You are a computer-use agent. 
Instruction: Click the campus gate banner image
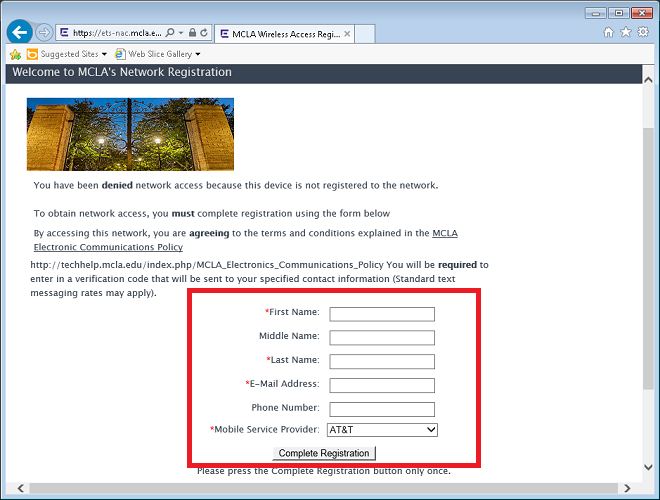click(x=130, y=134)
